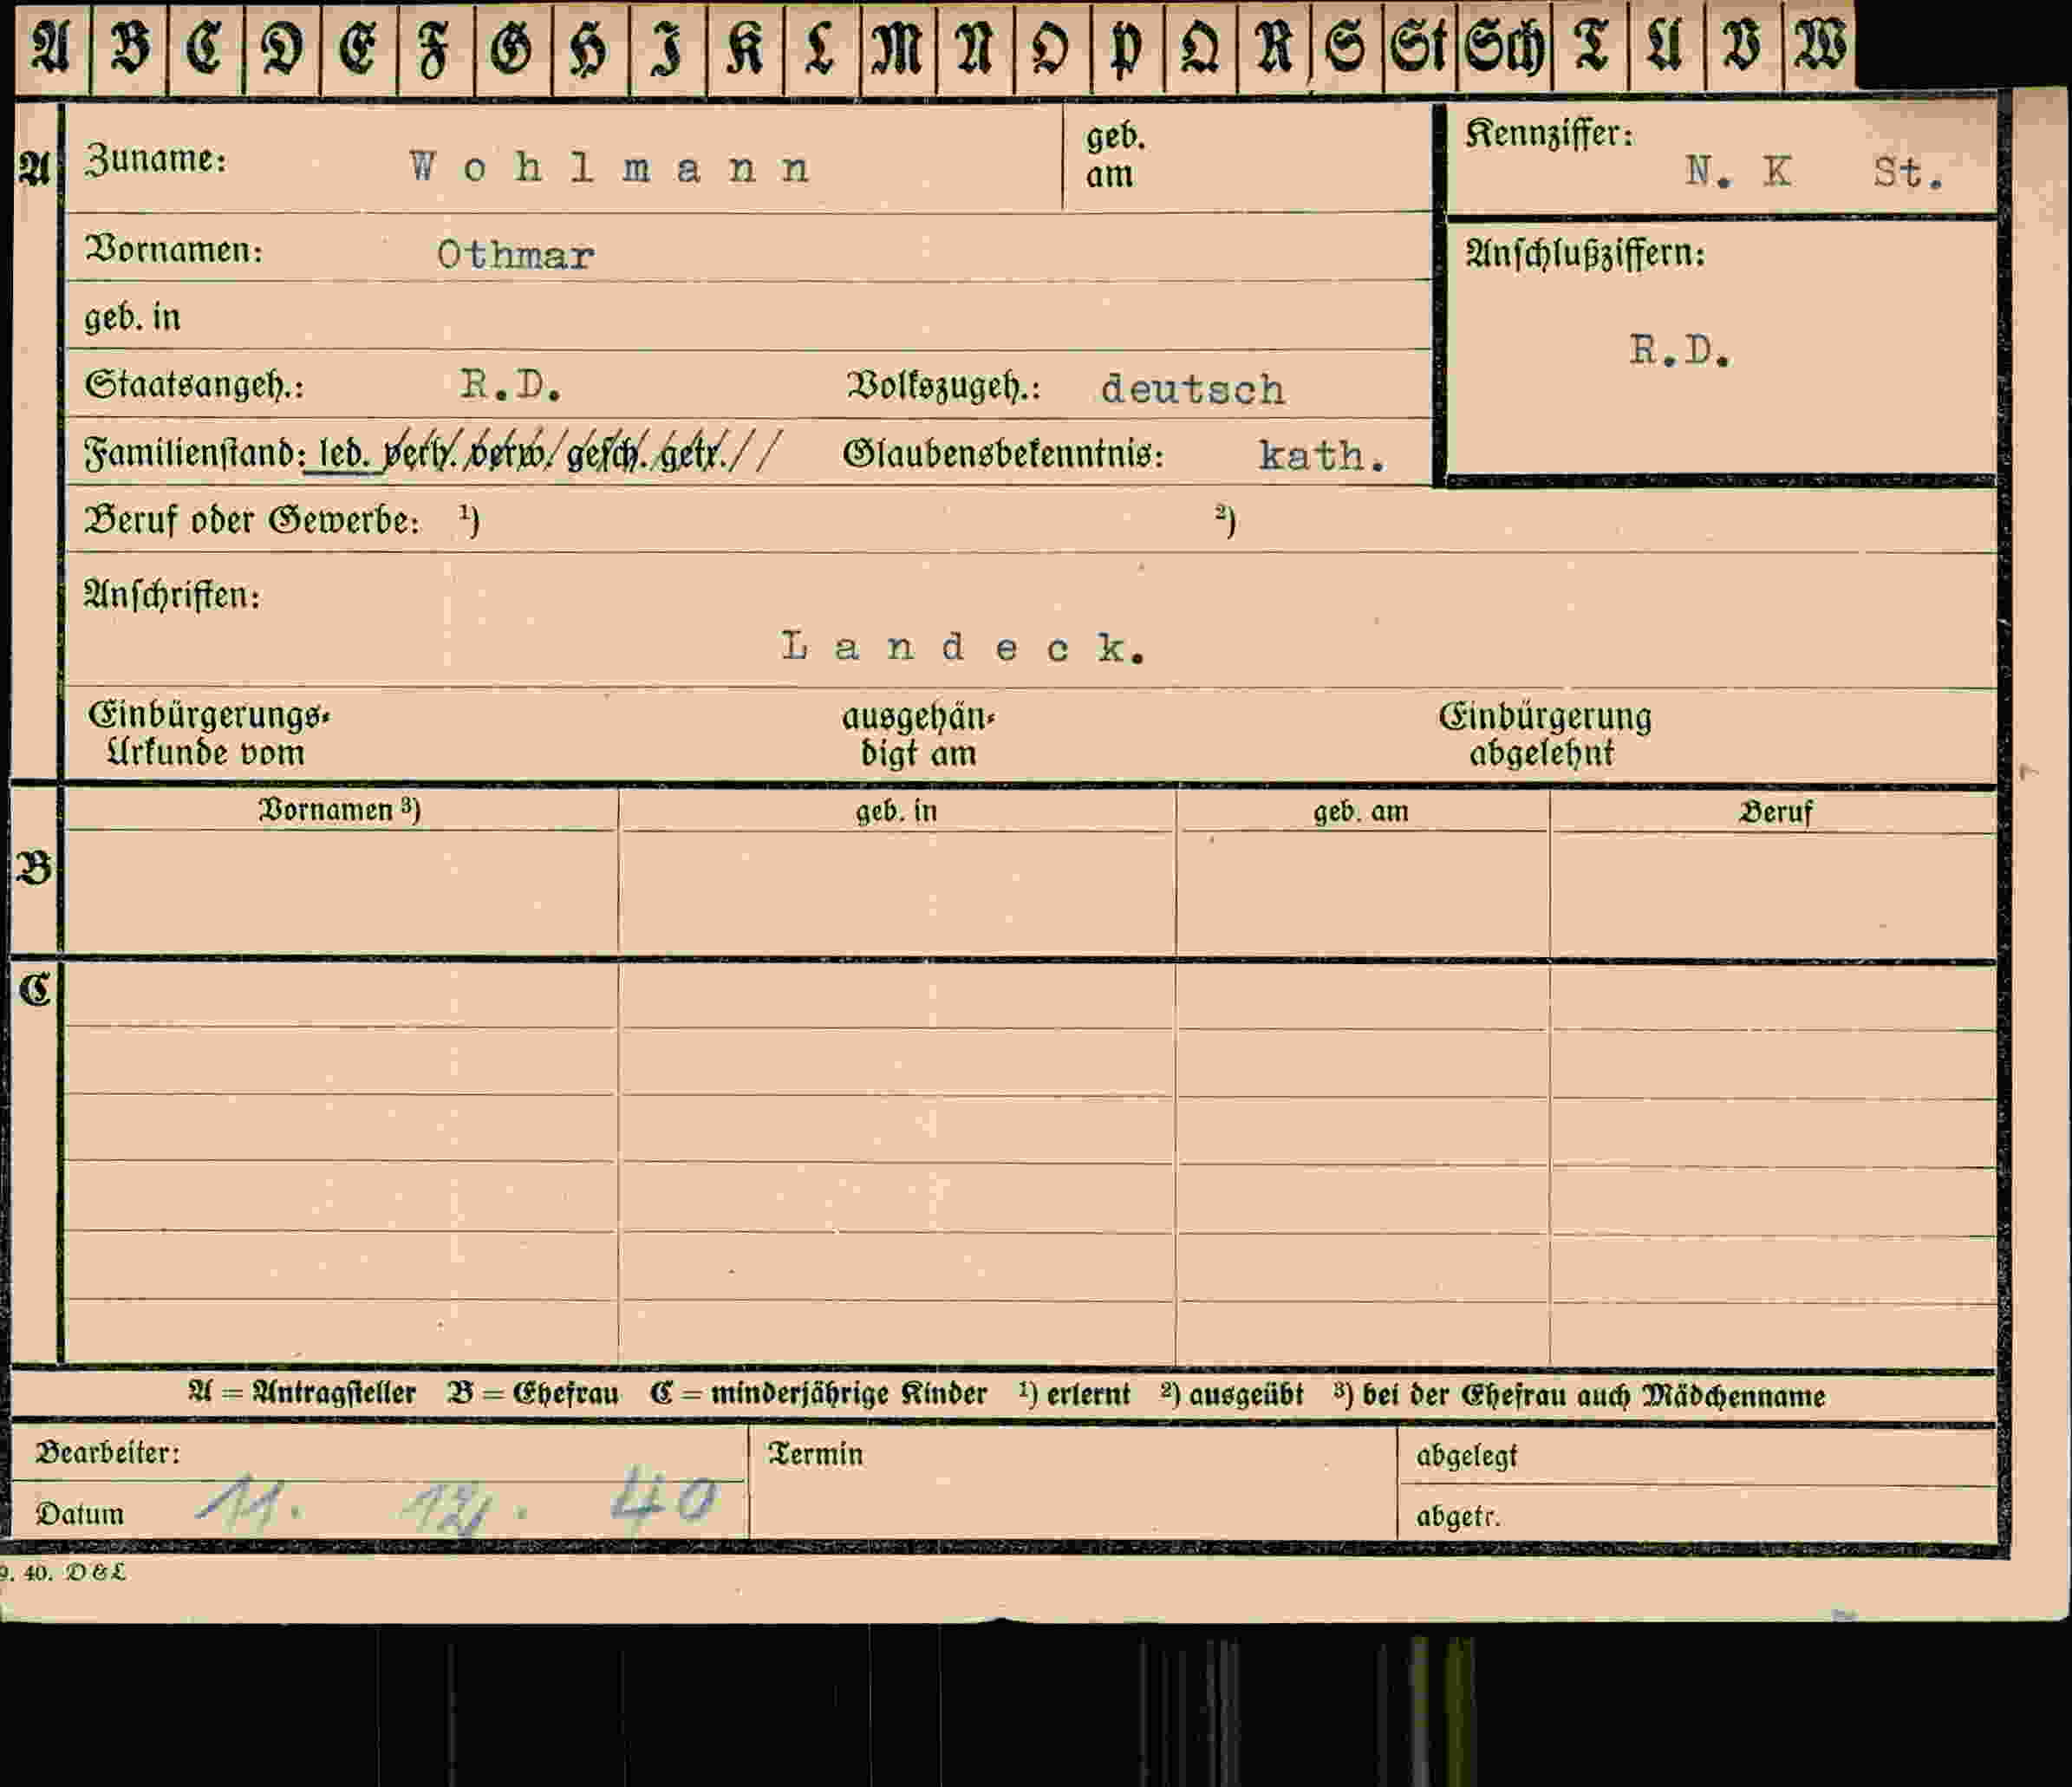Click the footnote 1) erlernt

coord(1074,1394)
